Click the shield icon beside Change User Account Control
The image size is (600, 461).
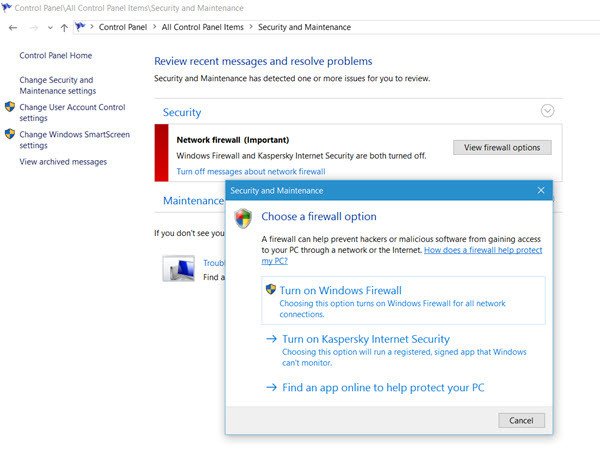[10, 107]
